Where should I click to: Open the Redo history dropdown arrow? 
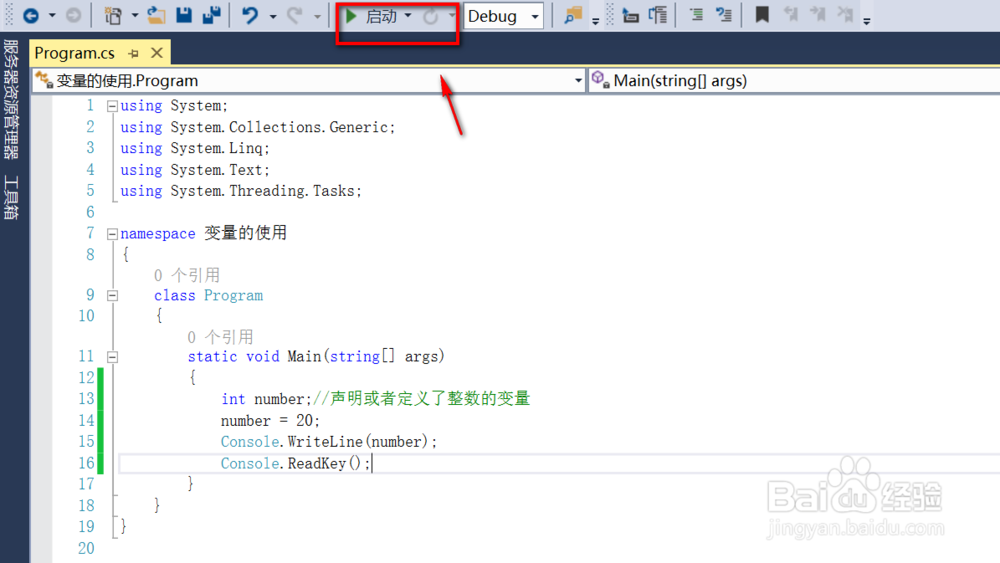coord(317,16)
